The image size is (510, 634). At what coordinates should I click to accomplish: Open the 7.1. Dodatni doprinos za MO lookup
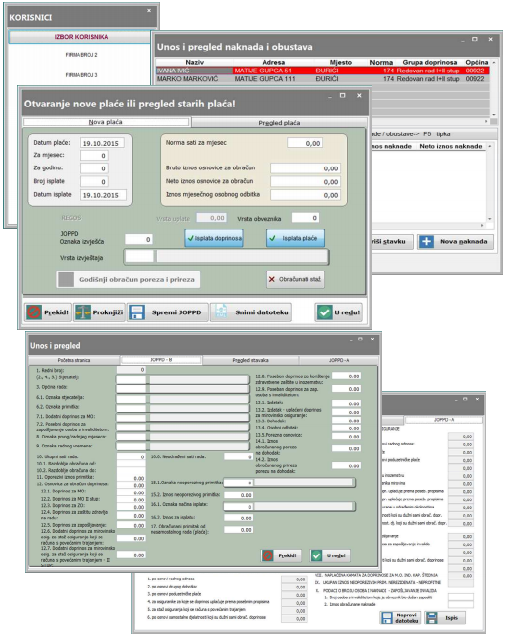click(183, 417)
